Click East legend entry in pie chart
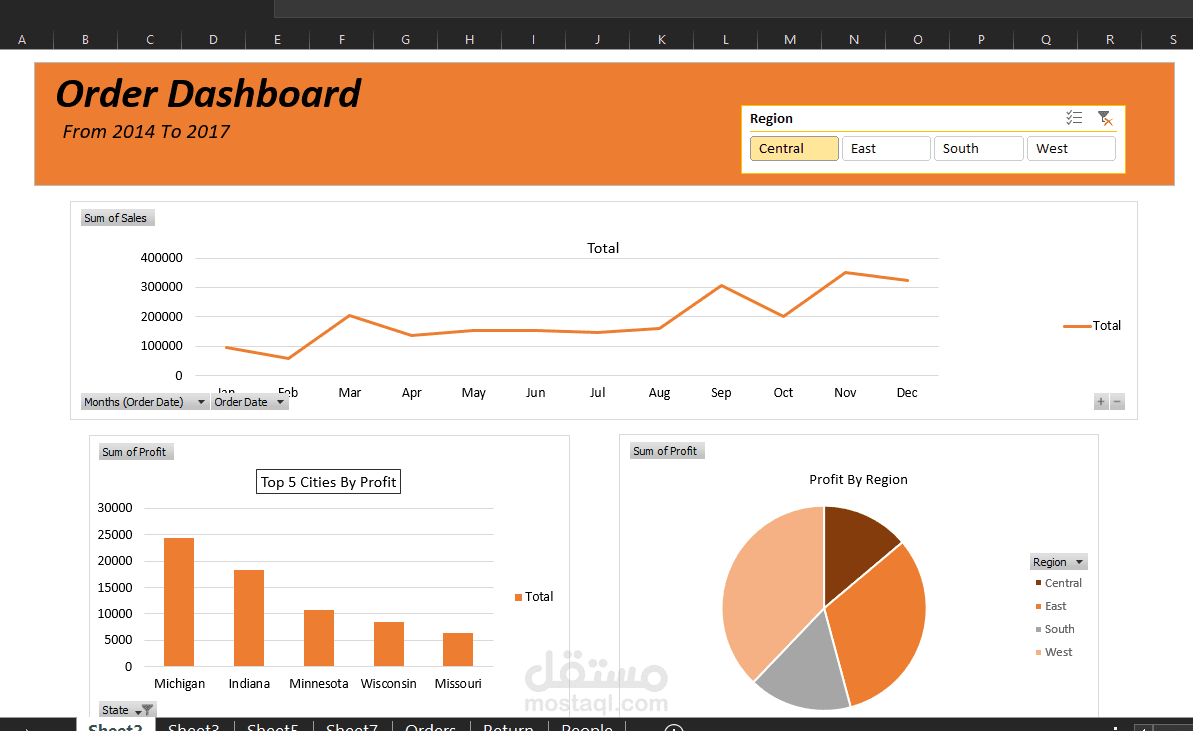1193x731 pixels. (1051, 606)
